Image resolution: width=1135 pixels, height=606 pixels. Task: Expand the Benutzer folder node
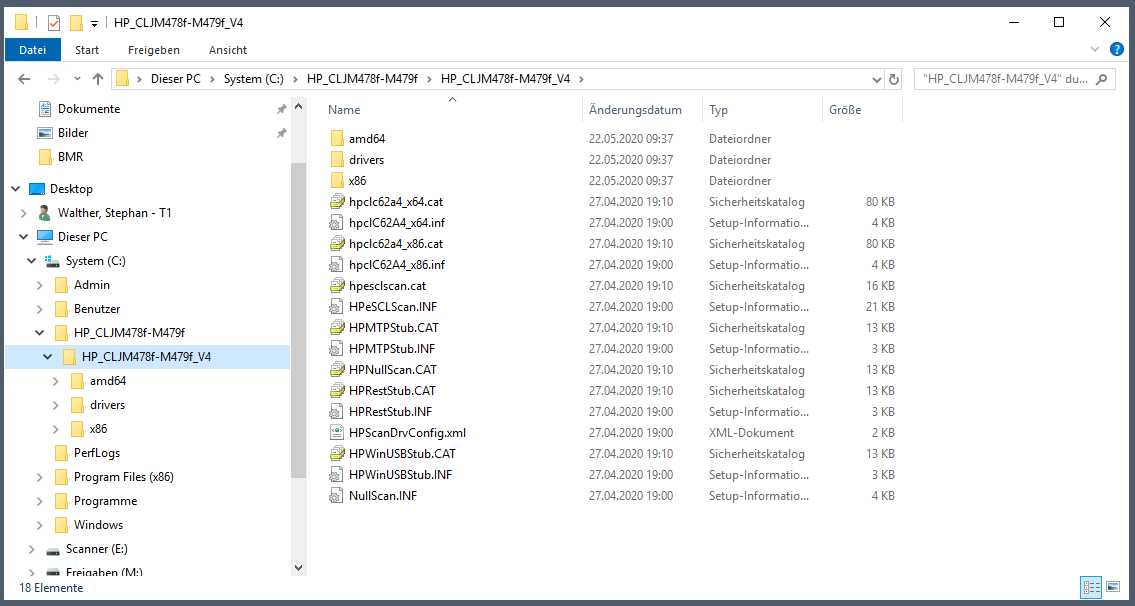[40, 309]
